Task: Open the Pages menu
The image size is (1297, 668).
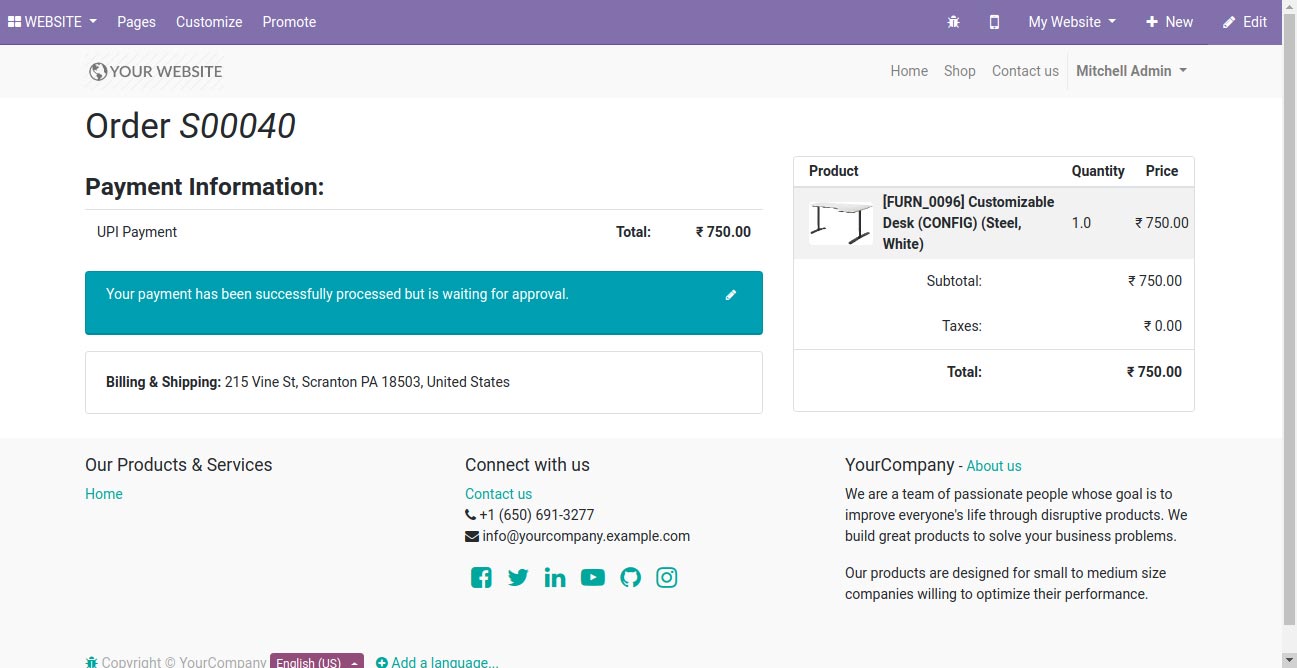Action: pos(136,22)
